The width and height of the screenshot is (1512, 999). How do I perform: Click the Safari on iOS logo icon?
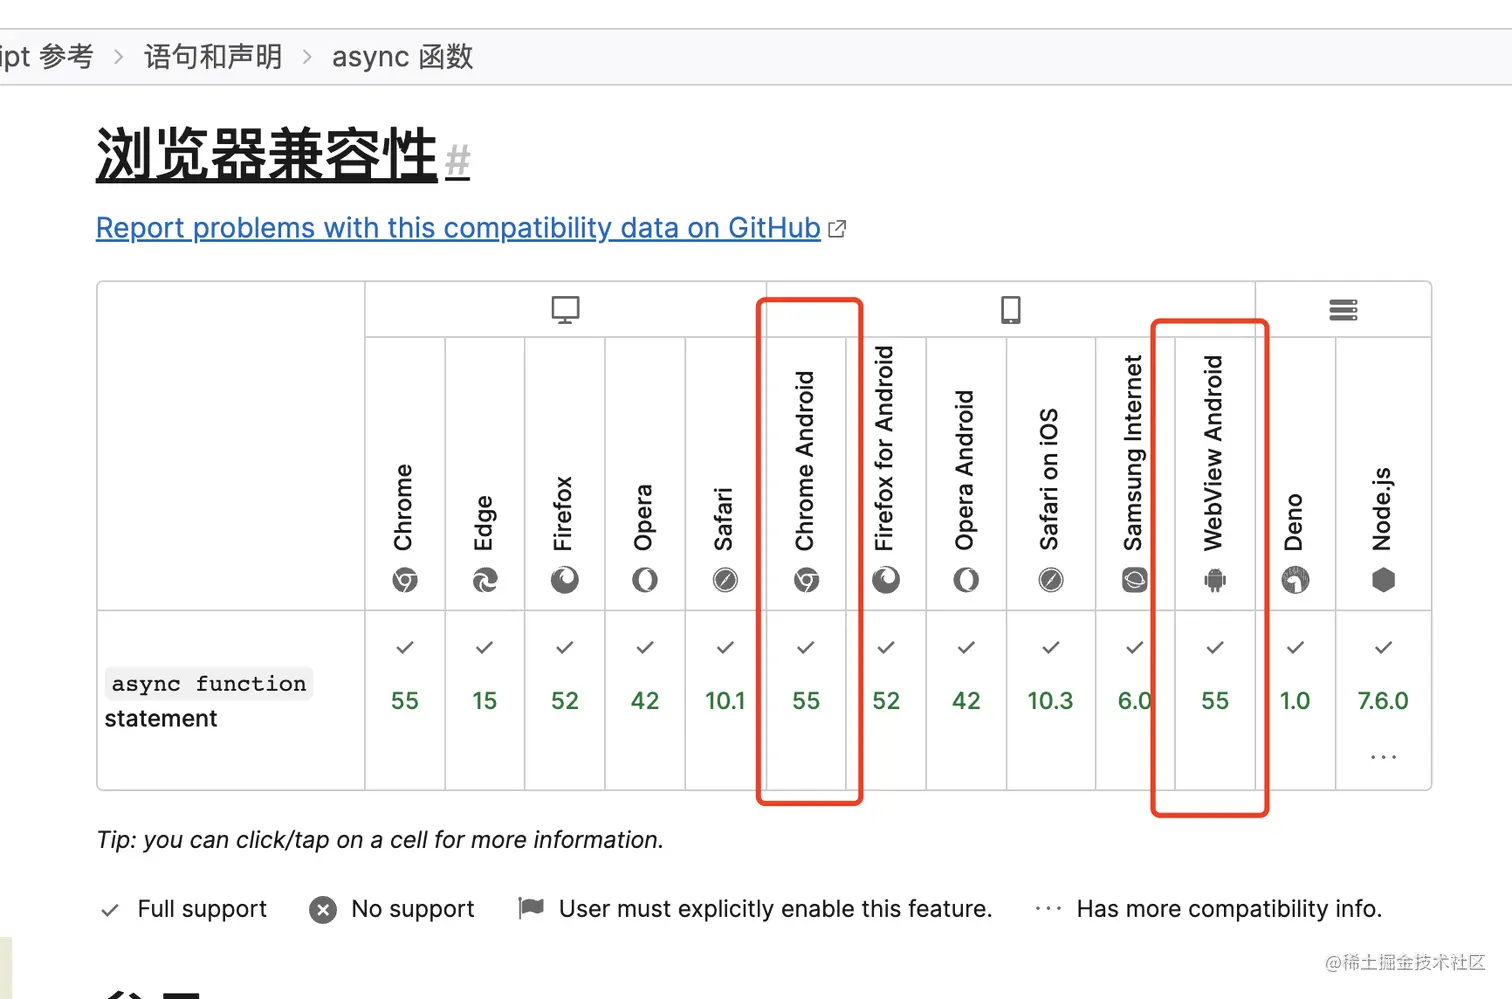pyautogui.click(x=1050, y=580)
